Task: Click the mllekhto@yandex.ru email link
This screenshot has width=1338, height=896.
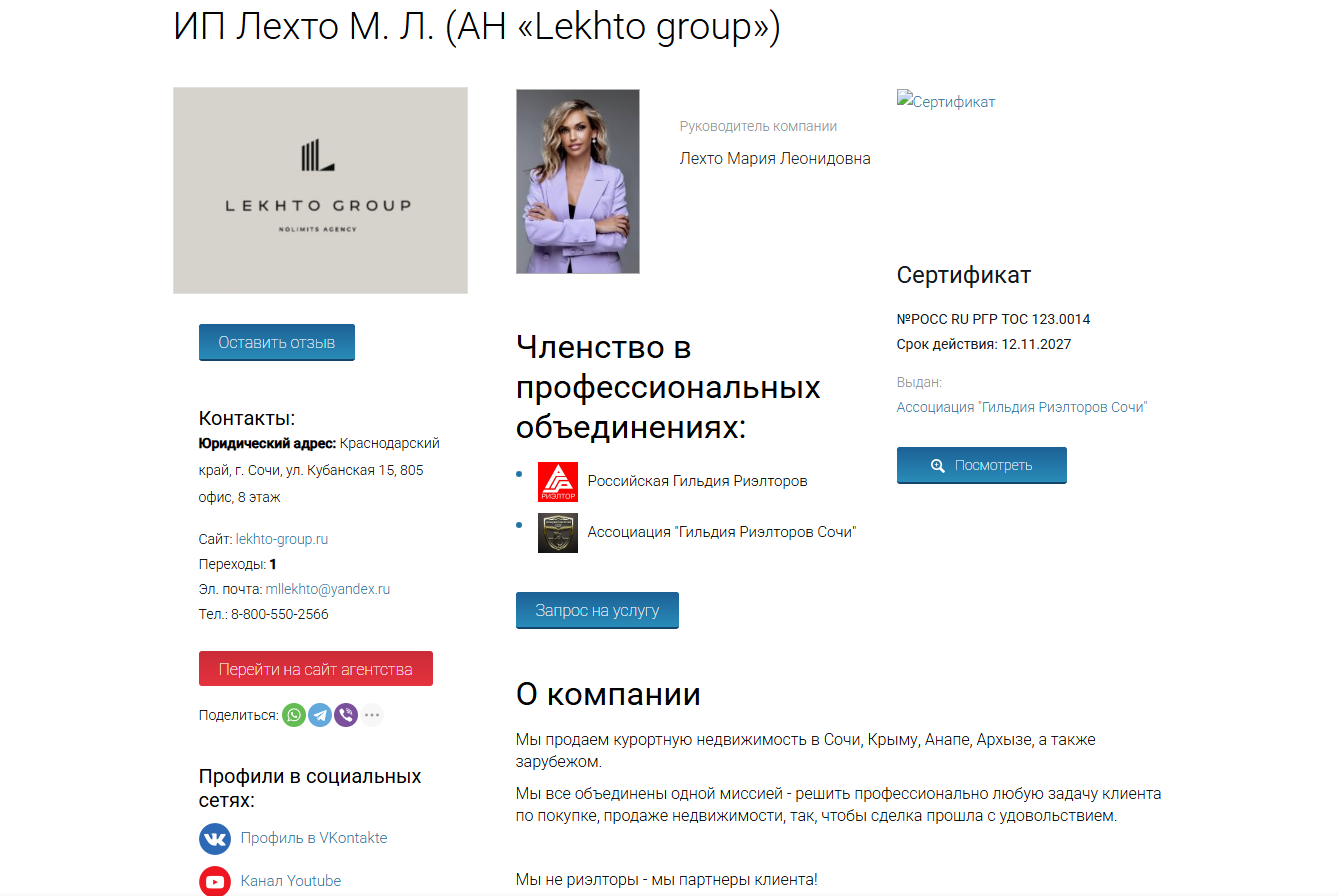Action: [328, 589]
